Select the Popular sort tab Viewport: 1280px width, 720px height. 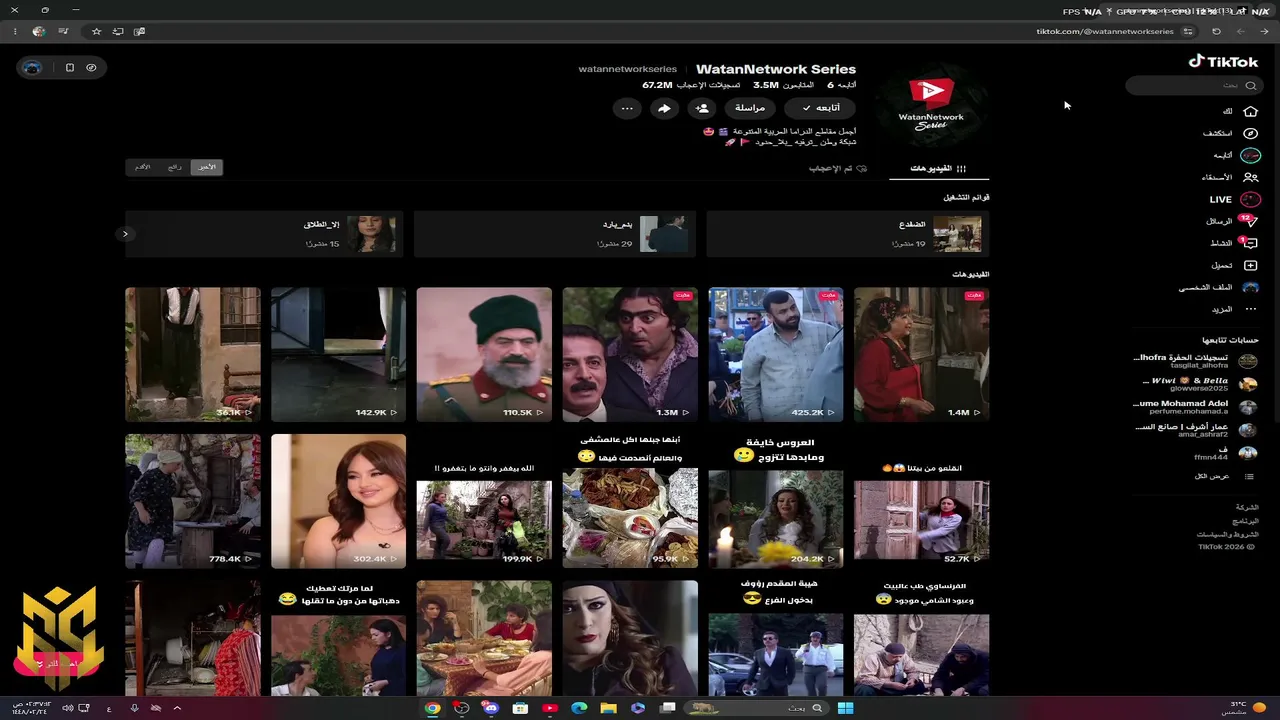175,167
